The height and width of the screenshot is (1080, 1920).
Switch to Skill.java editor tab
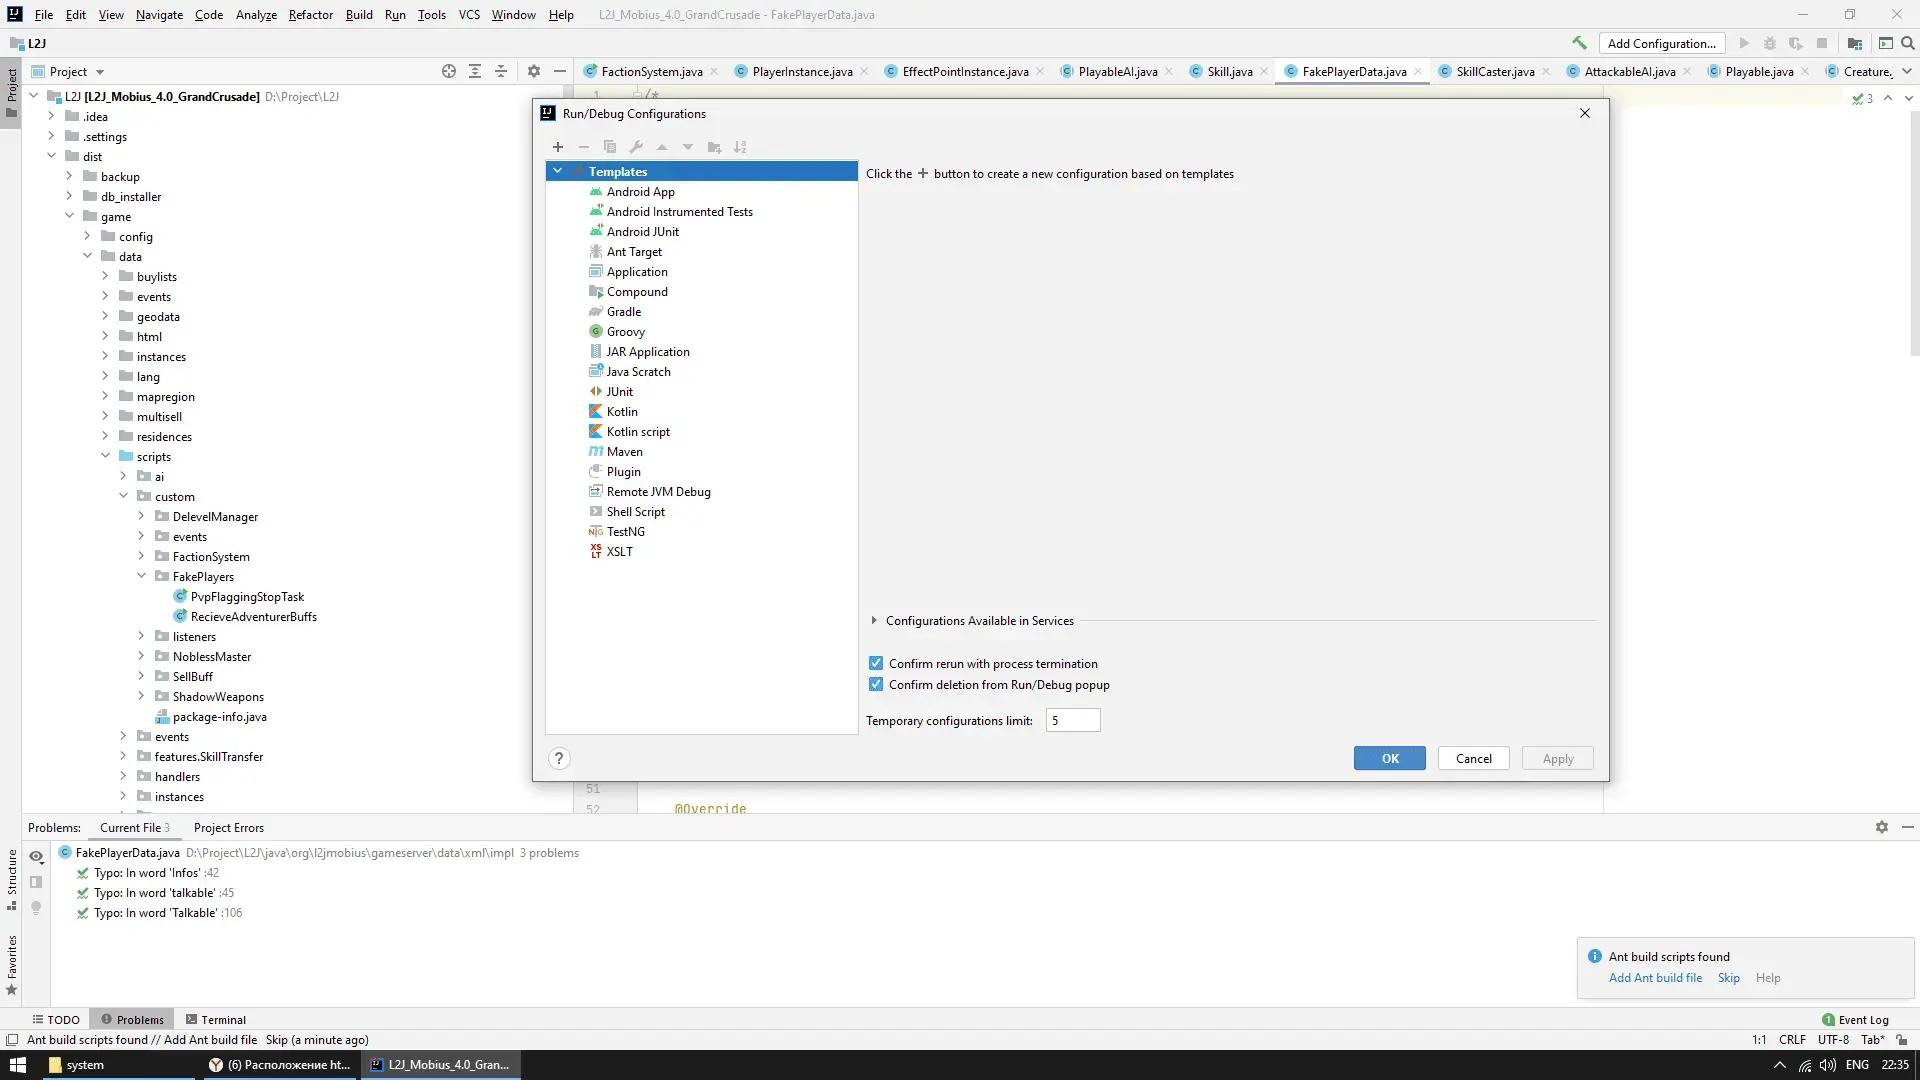(x=1229, y=71)
